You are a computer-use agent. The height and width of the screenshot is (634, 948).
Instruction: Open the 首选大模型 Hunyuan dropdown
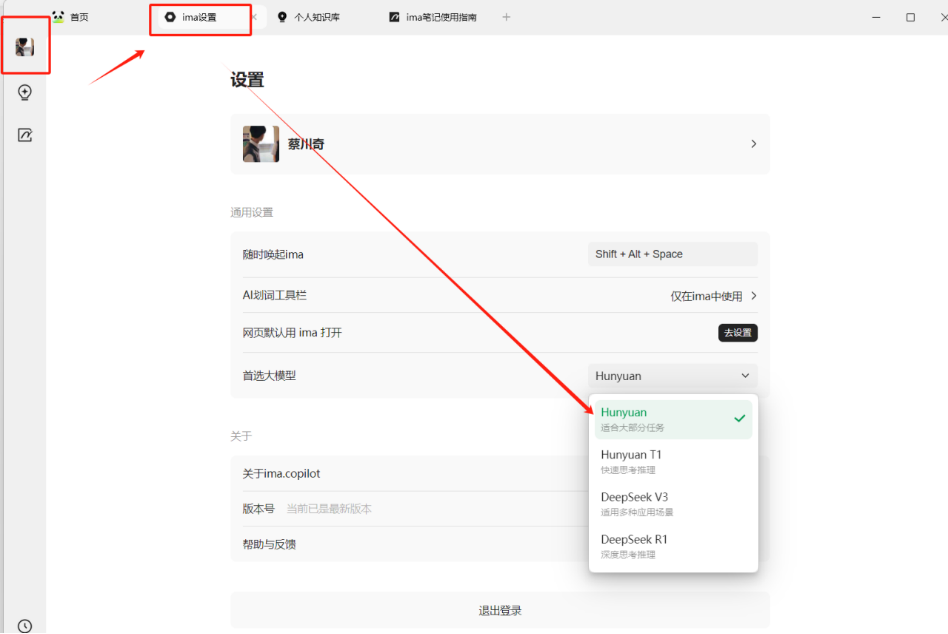(672, 375)
